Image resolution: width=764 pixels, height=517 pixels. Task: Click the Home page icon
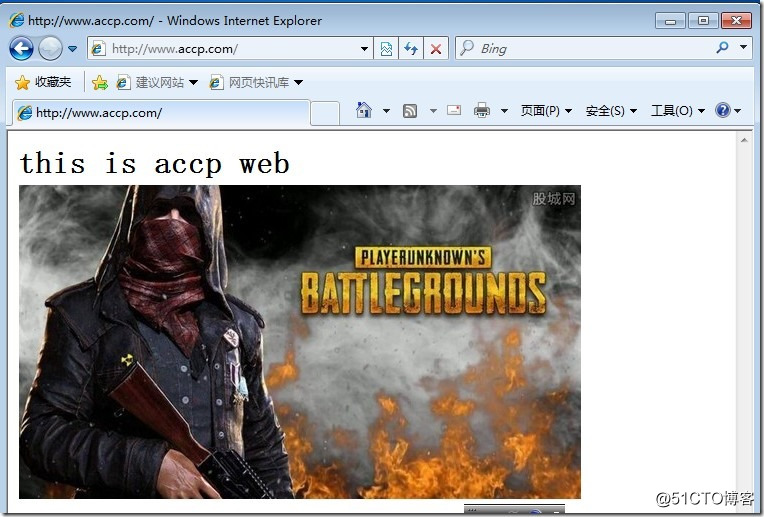(x=364, y=111)
